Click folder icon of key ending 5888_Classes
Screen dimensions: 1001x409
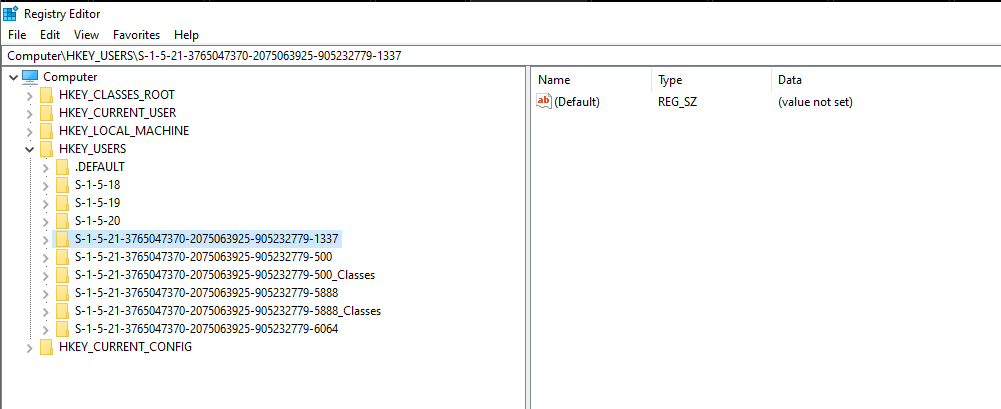[x=62, y=311]
